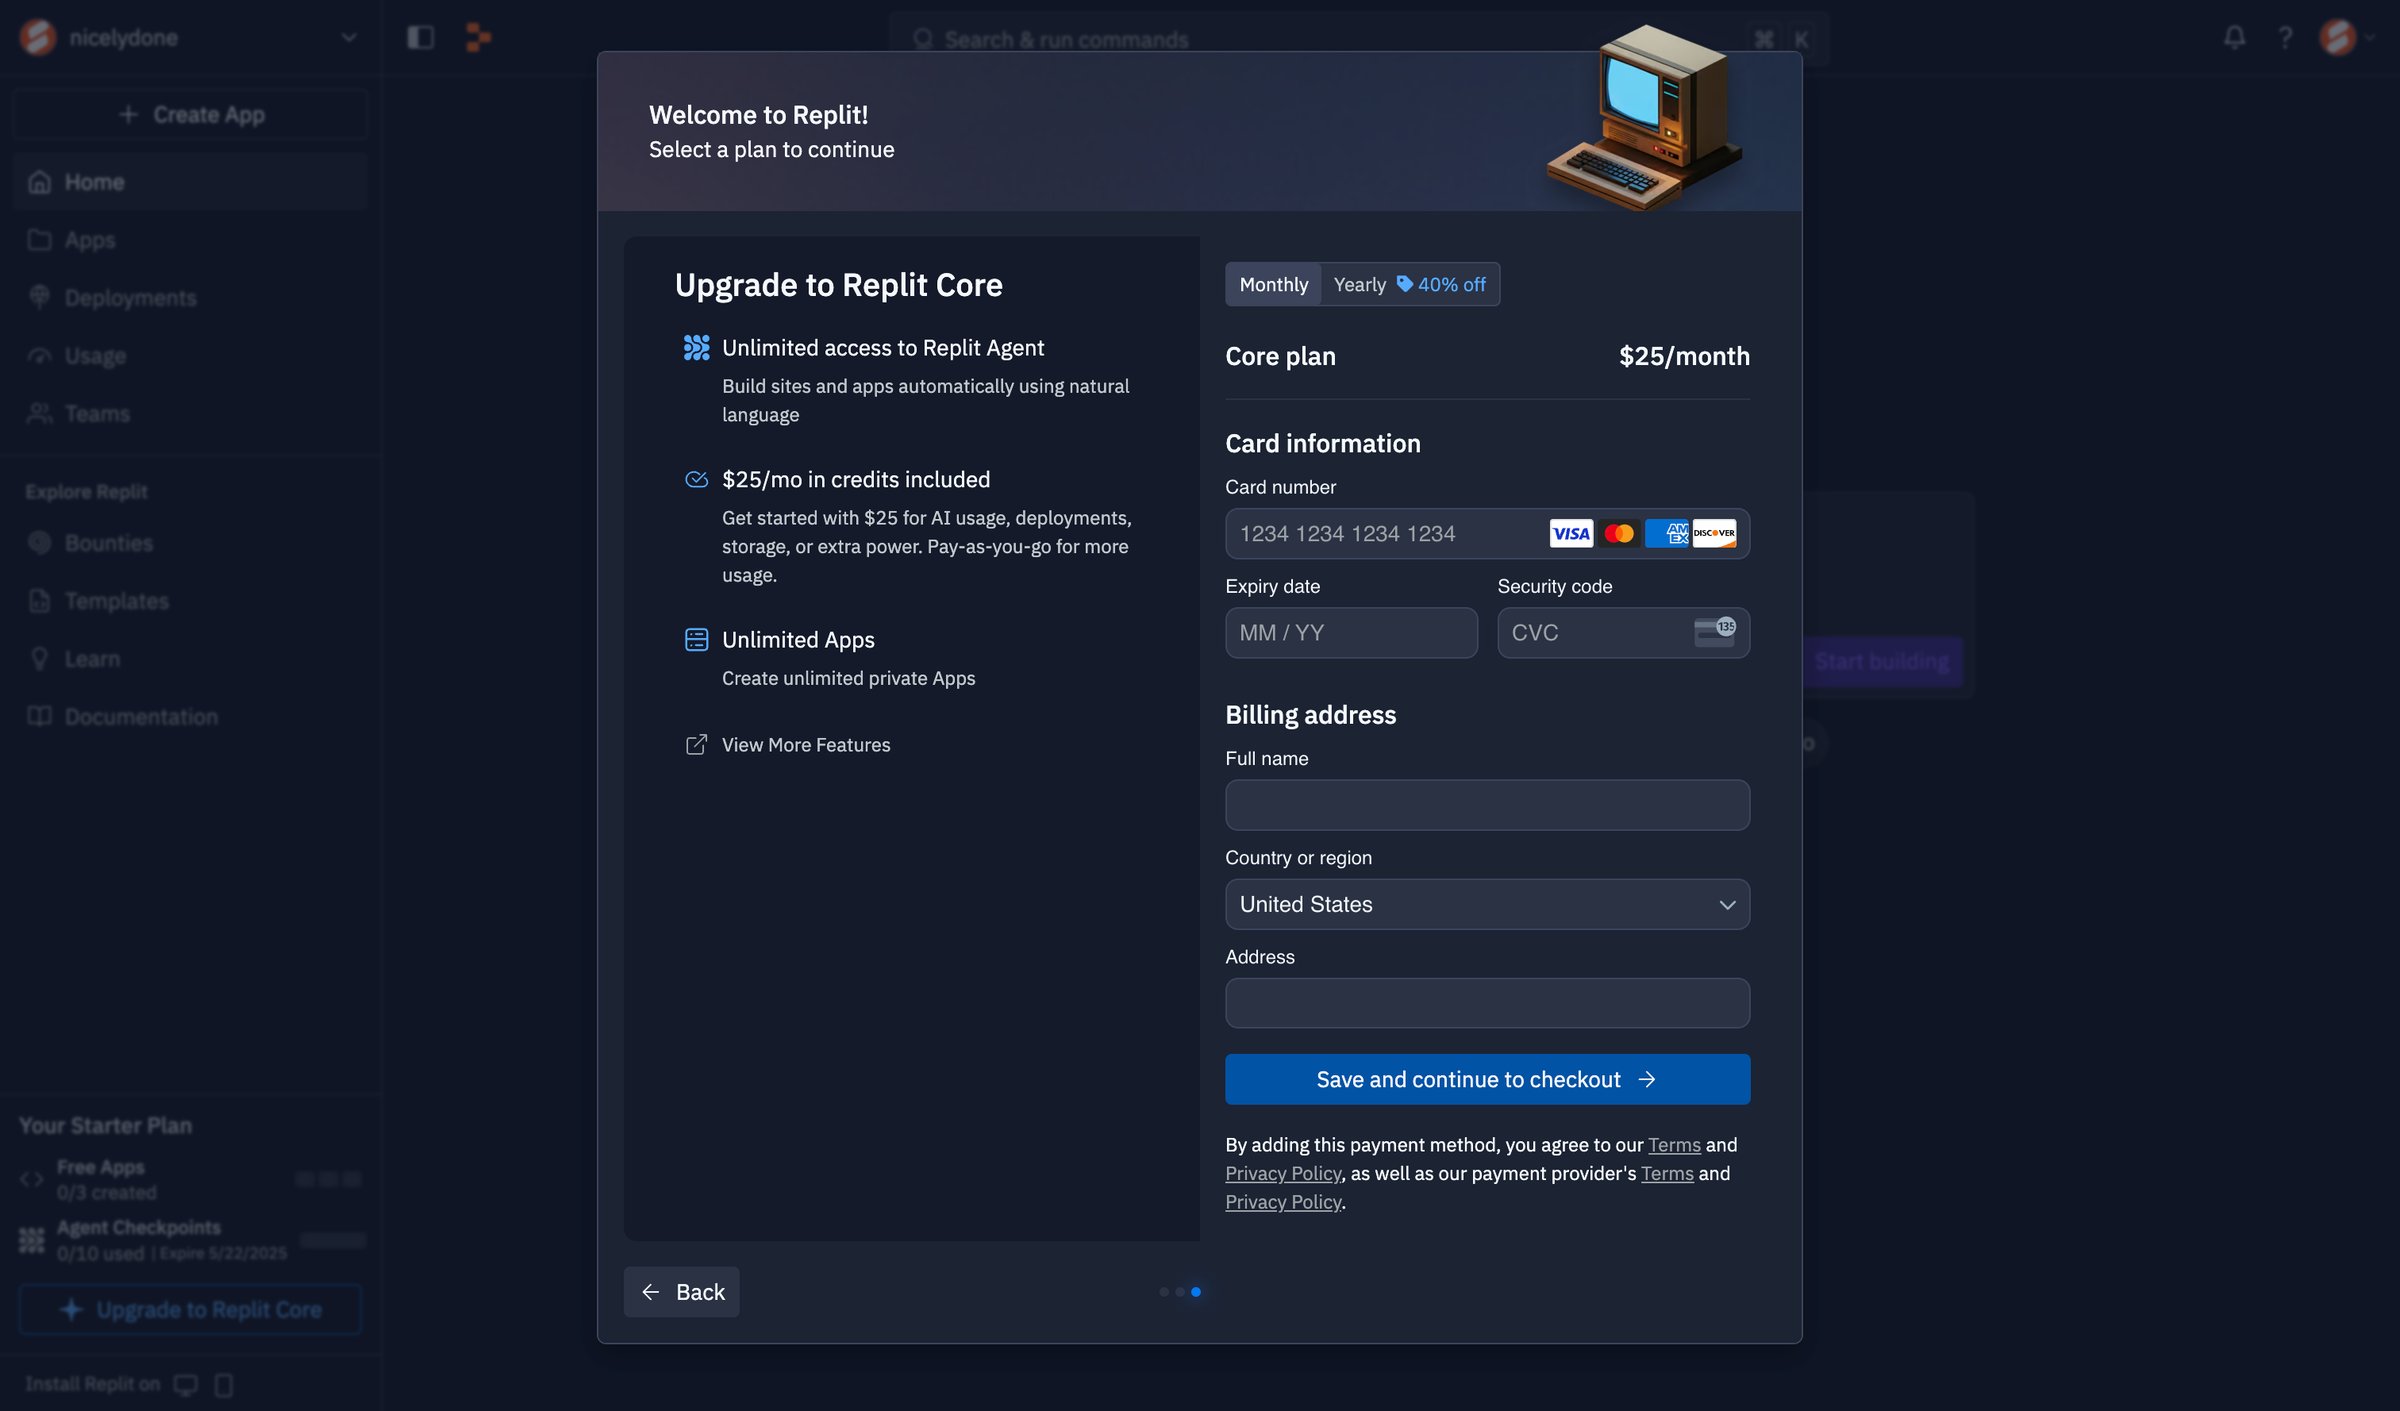This screenshot has width=2400, height=1411.
Task: Click the Search & run commands bar
Action: [x=1358, y=39]
